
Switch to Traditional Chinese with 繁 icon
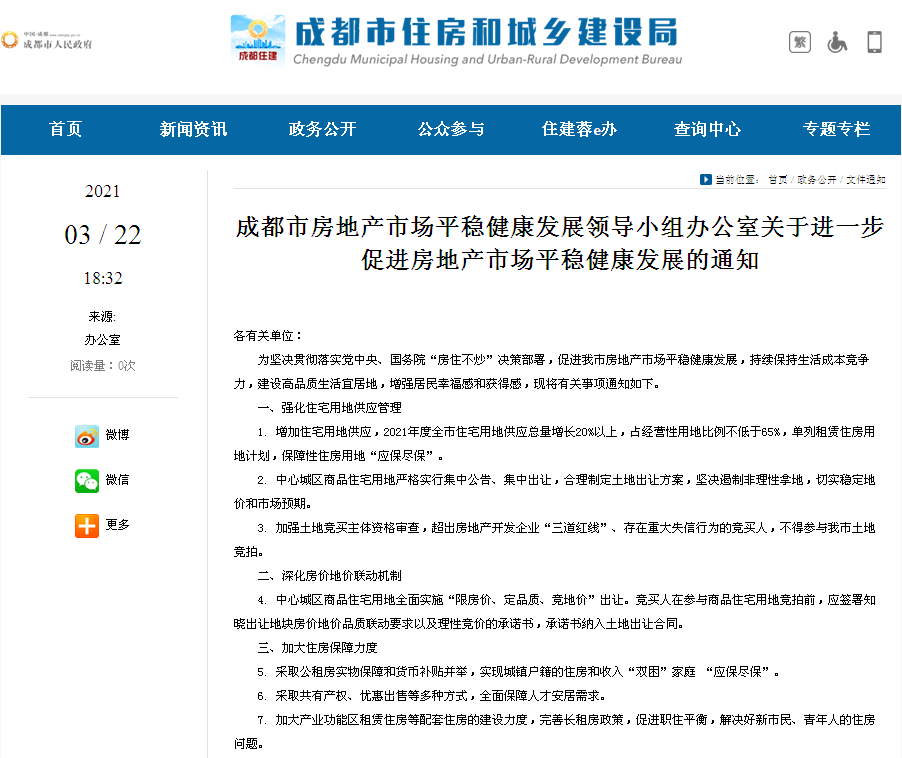click(x=800, y=42)
